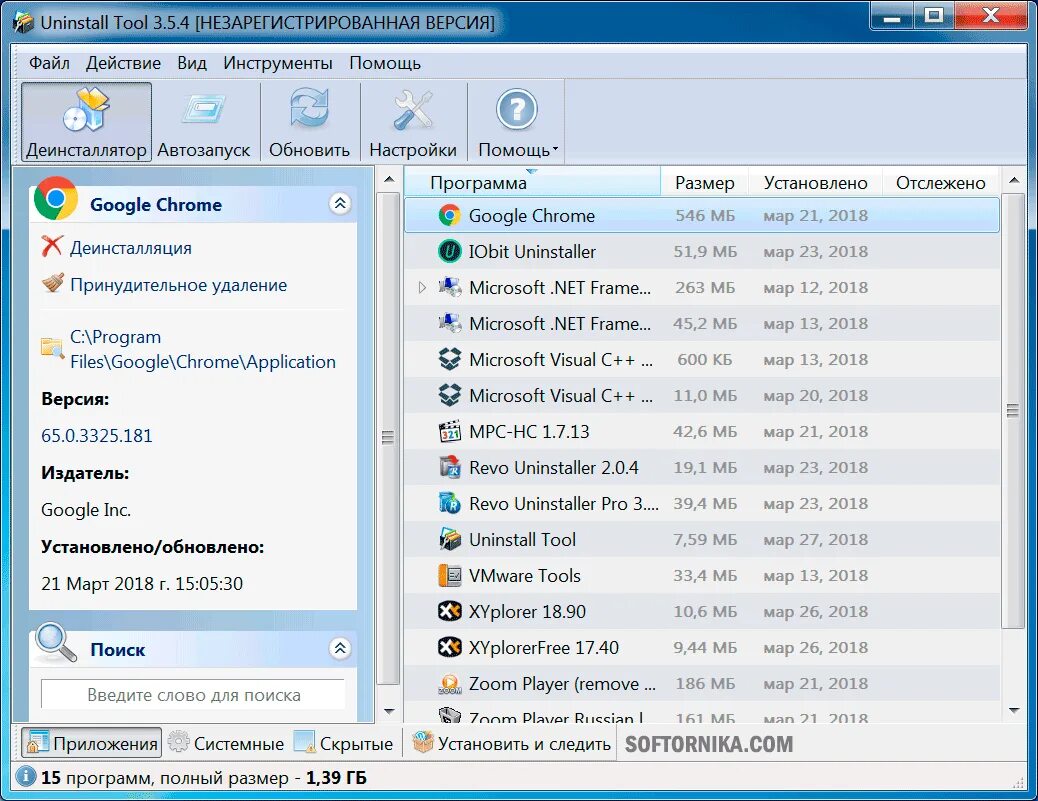This screenshot has width=1038, height=801.
Task: Open the Инструменты menu
Action: coord(278,63)
